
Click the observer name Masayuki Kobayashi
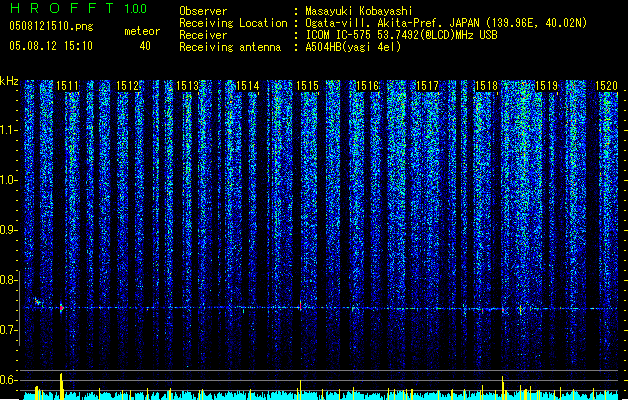[x=358, y=11]
